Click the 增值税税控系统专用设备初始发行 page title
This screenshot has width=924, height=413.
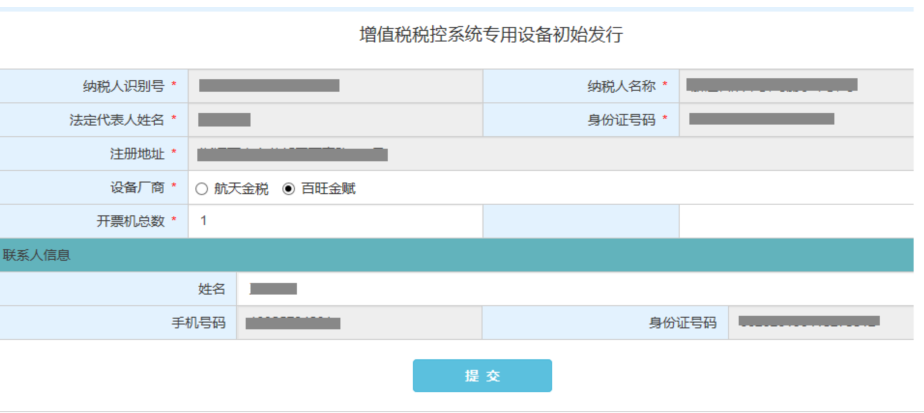[x=491, y=35]
